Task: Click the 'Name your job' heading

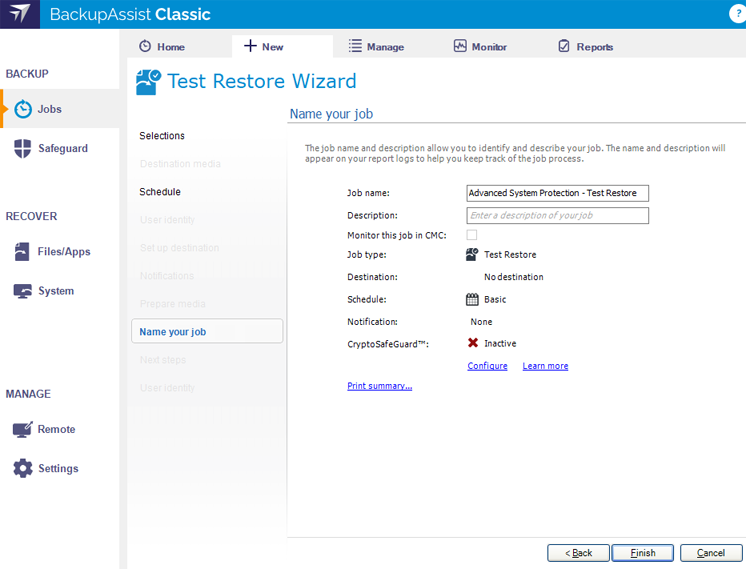Action: tap(331, 114)
